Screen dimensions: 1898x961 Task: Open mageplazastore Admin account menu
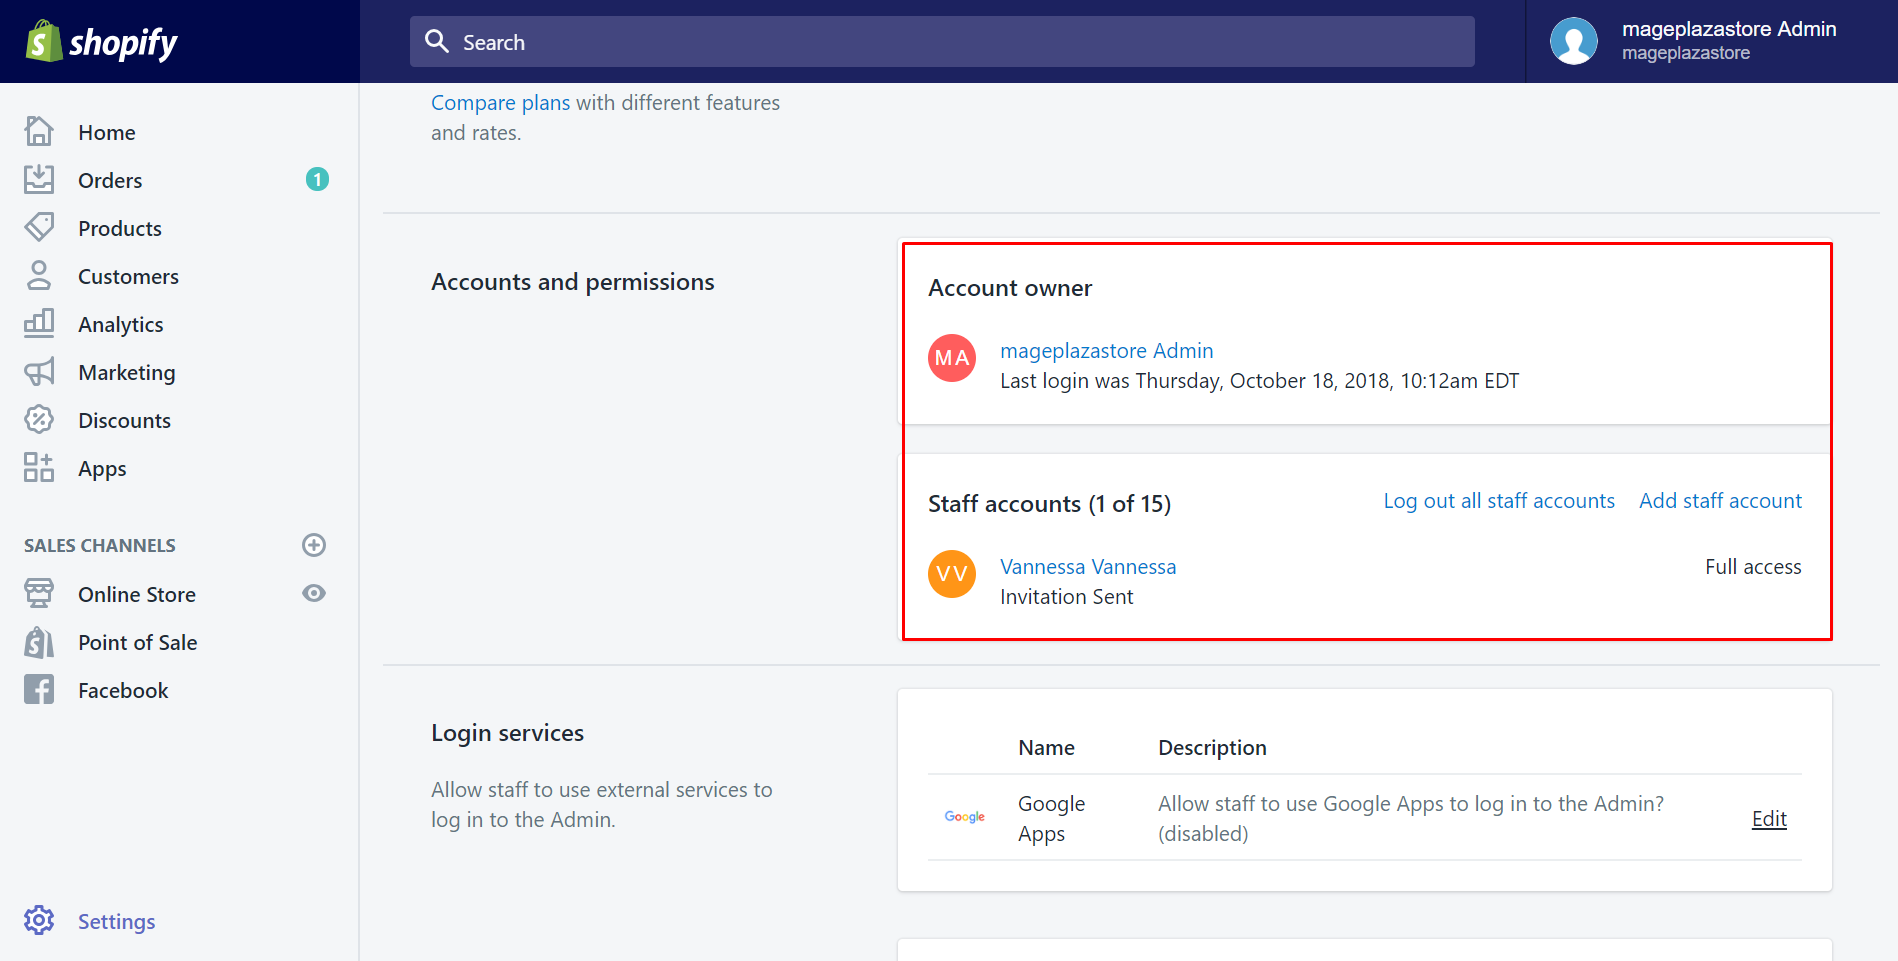1712,41
